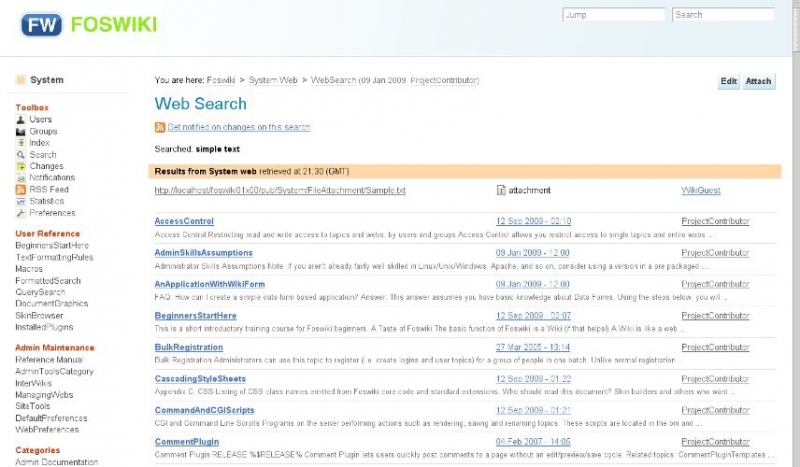
Task: Open Admin Documentation category link
Action: (56, 462)
